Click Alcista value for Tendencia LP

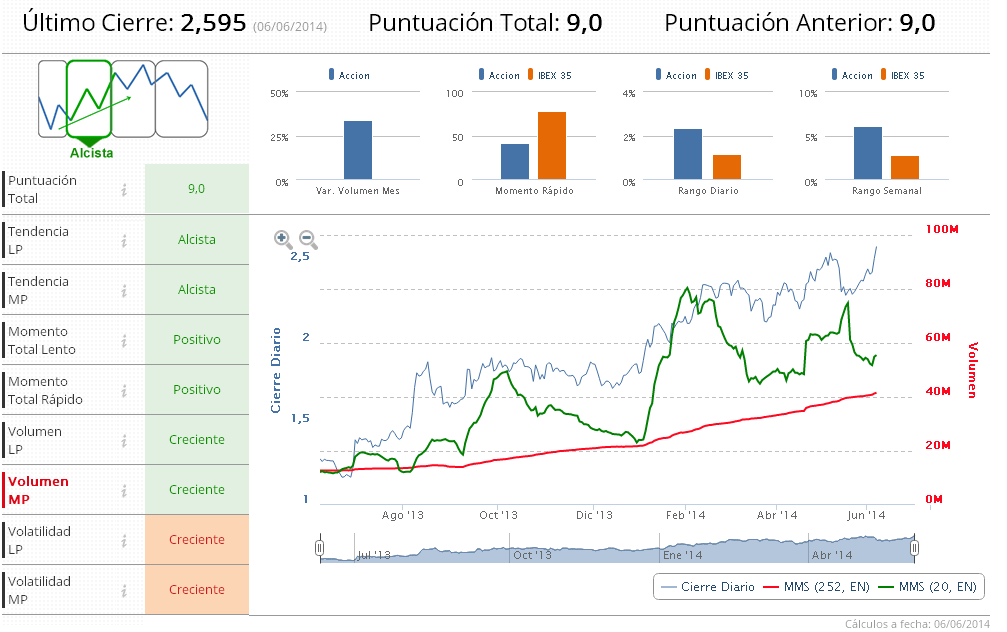197,240
